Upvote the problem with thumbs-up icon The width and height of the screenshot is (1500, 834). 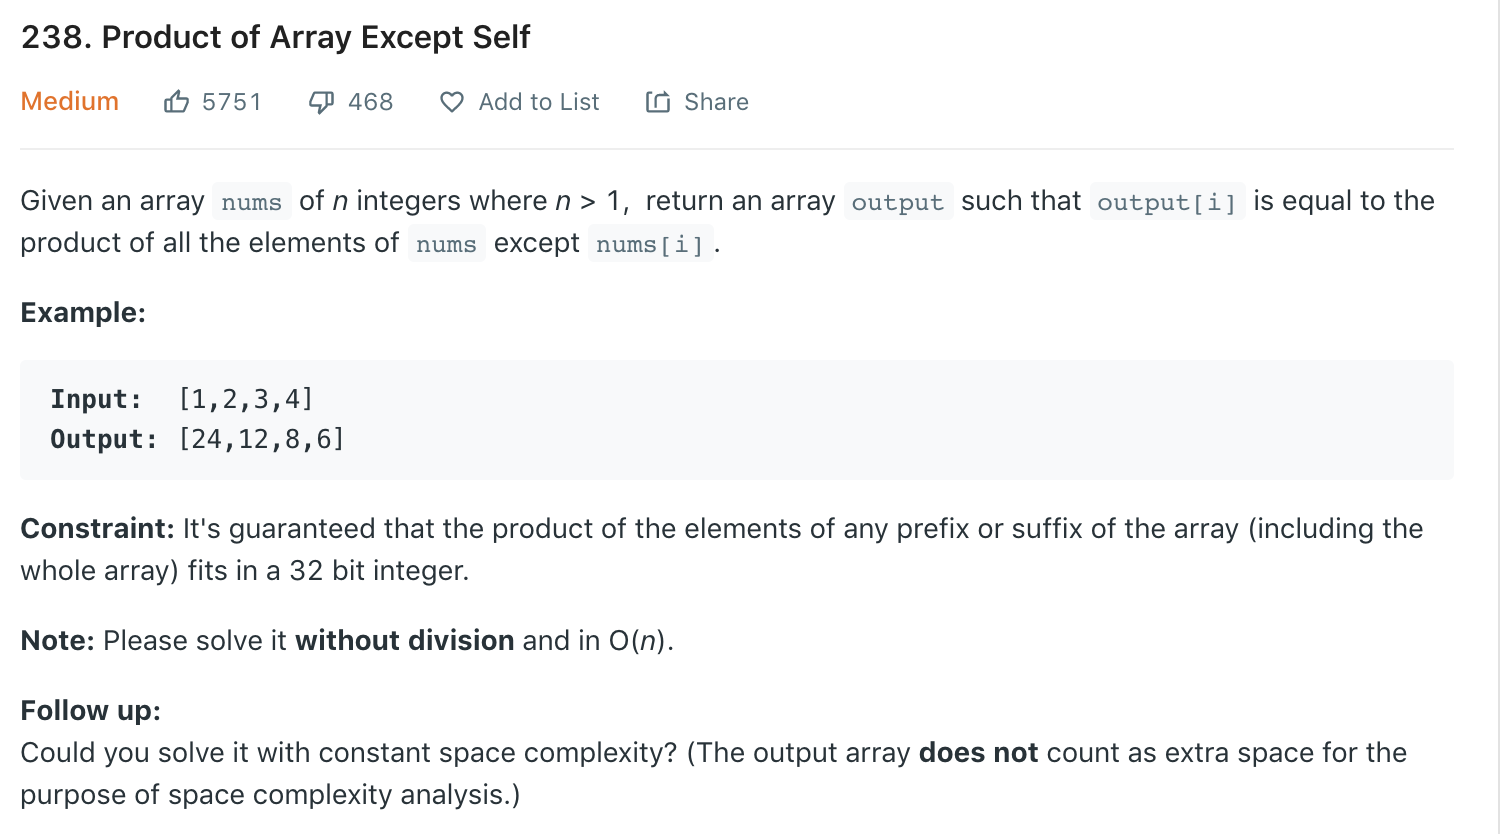pos(176,102)
